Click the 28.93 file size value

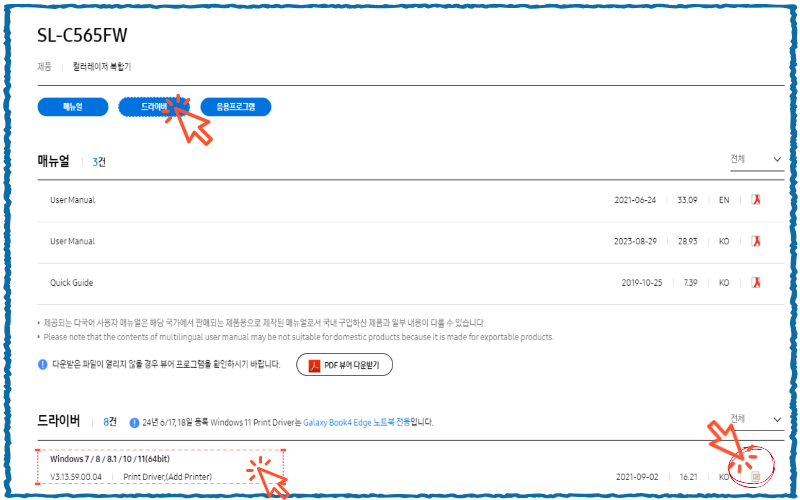(687, 241)
